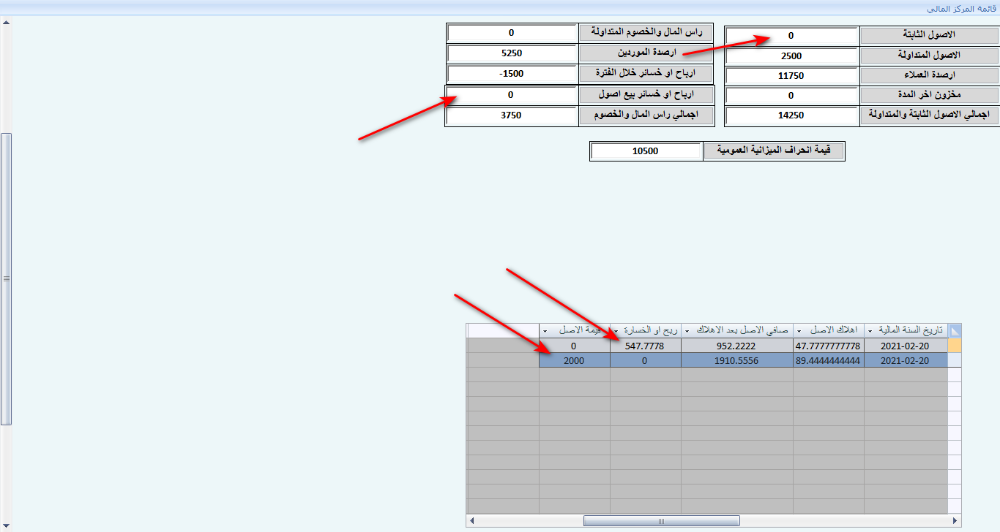
Task: Click the left pane scroll-up arrow
Action: tap(6, 24)
